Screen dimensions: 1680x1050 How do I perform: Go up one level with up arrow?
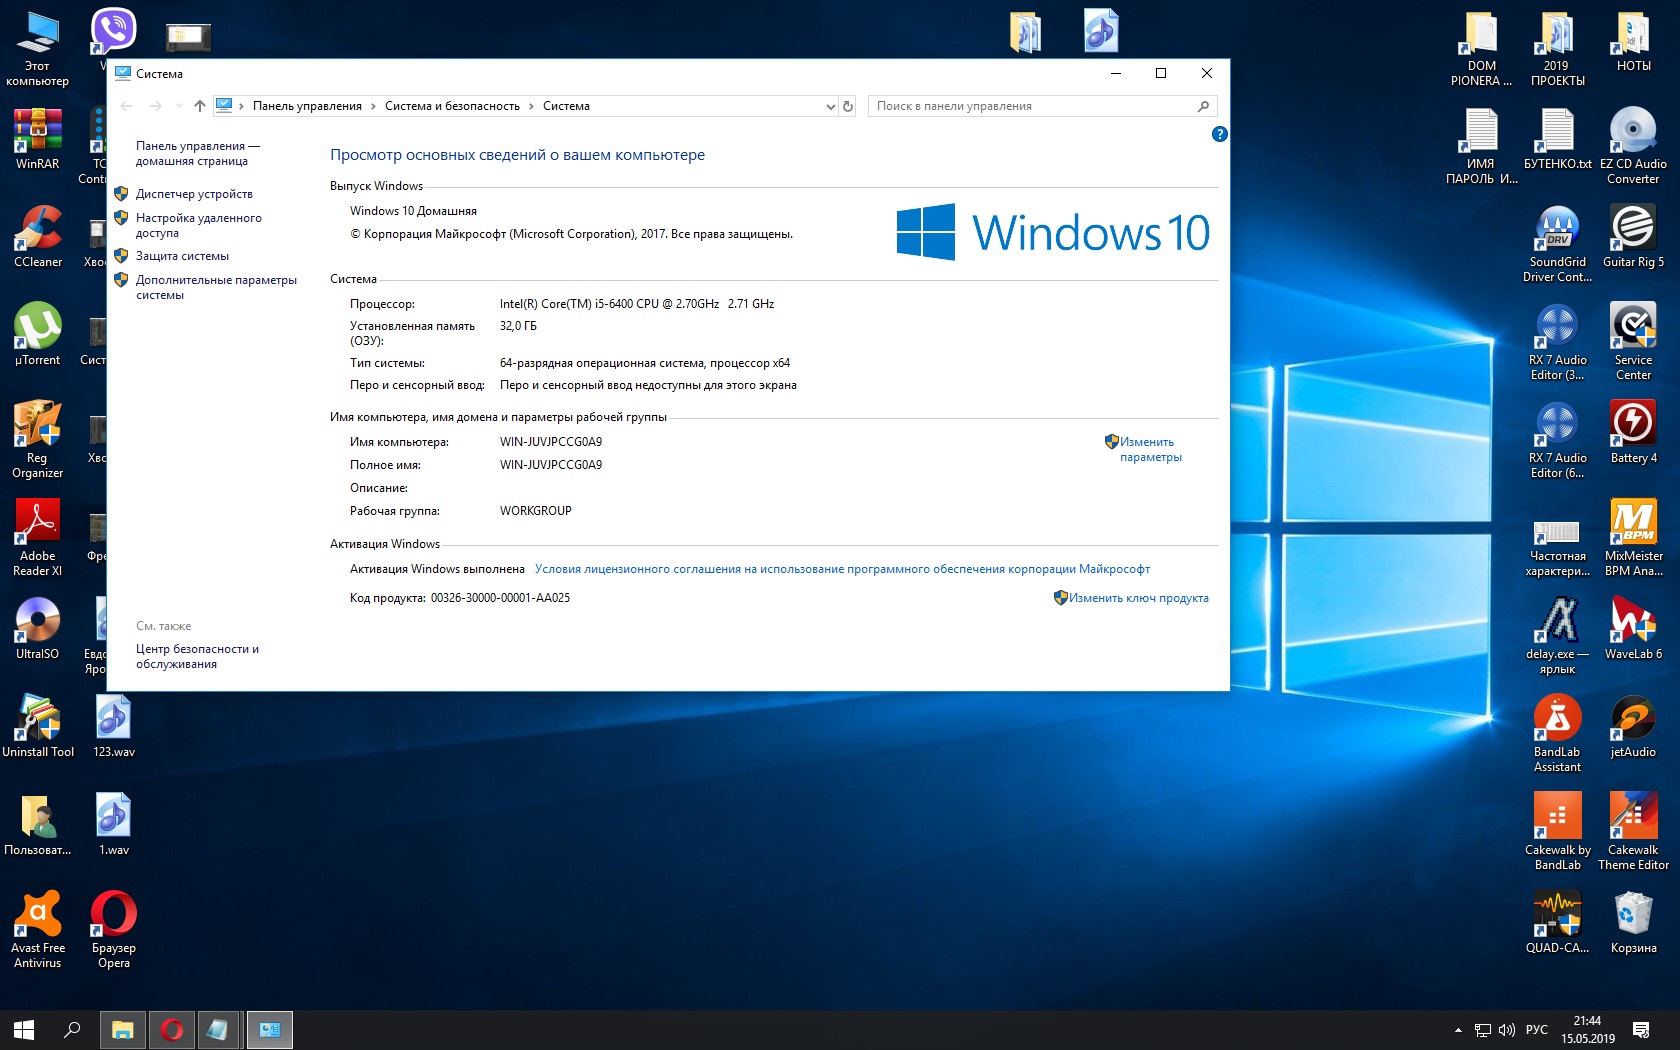pos(200,106)
